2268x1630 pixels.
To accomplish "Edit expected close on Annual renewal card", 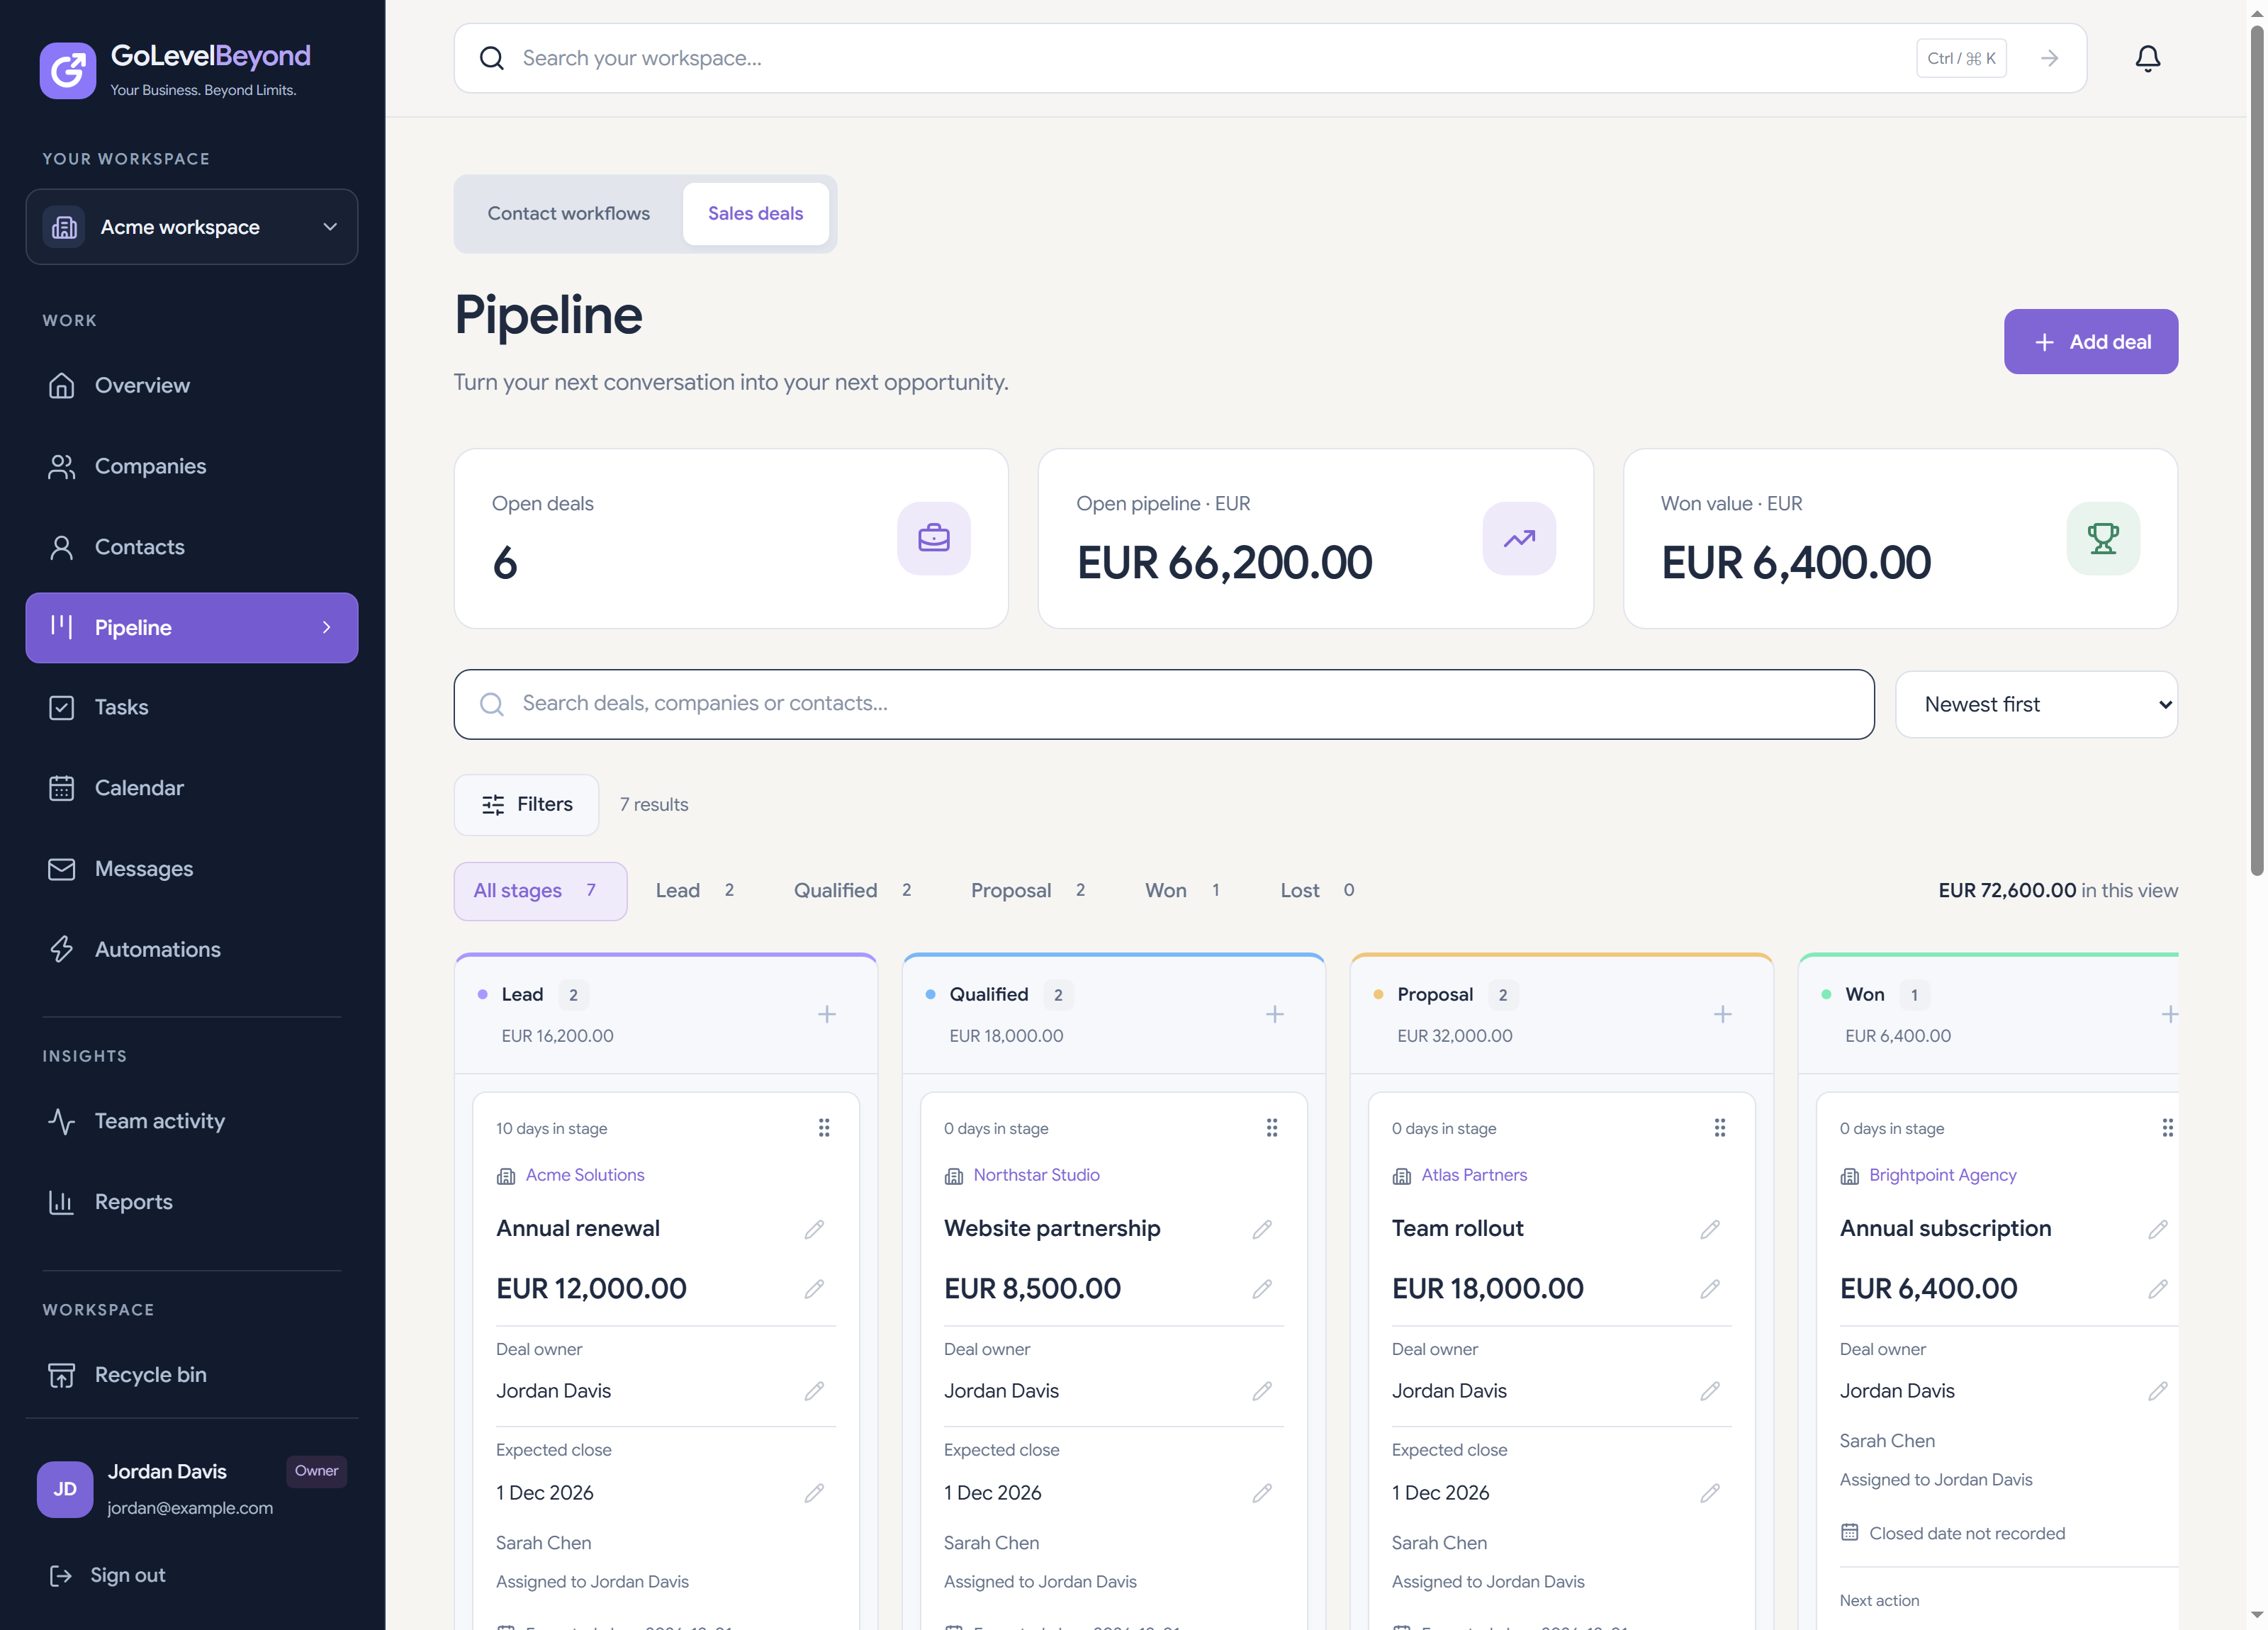I will pos(814,1493).
